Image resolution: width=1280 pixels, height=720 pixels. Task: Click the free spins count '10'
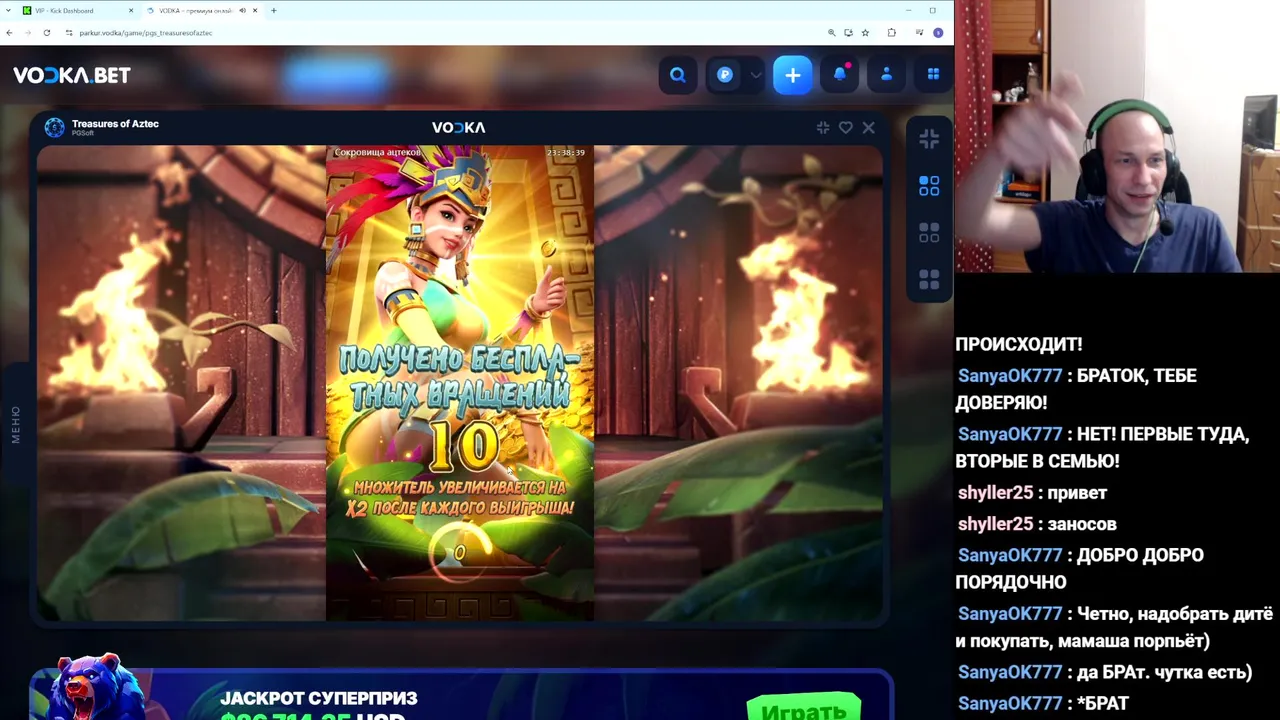point(464,447)
